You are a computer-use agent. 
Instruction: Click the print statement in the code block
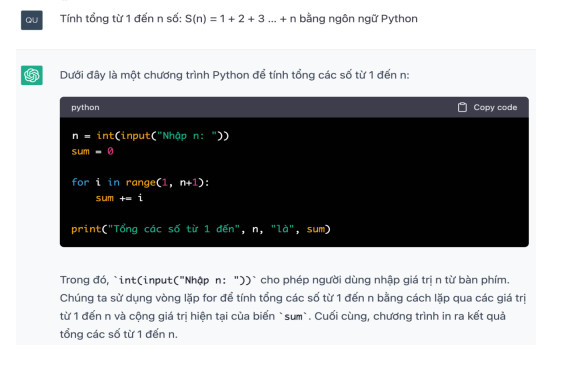coord(201,229)
